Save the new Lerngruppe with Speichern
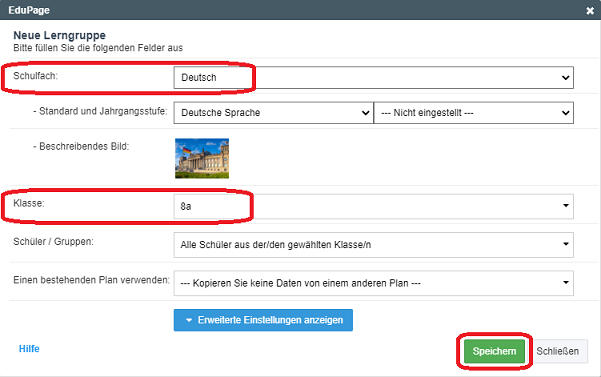This screenshot has height=377, width=601. click(494, 351)
